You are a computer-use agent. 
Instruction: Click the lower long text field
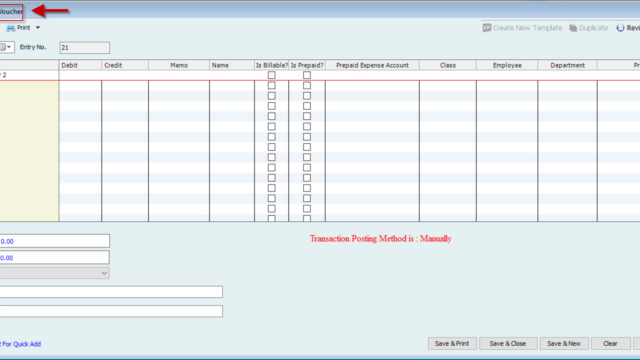pos(111,311)
